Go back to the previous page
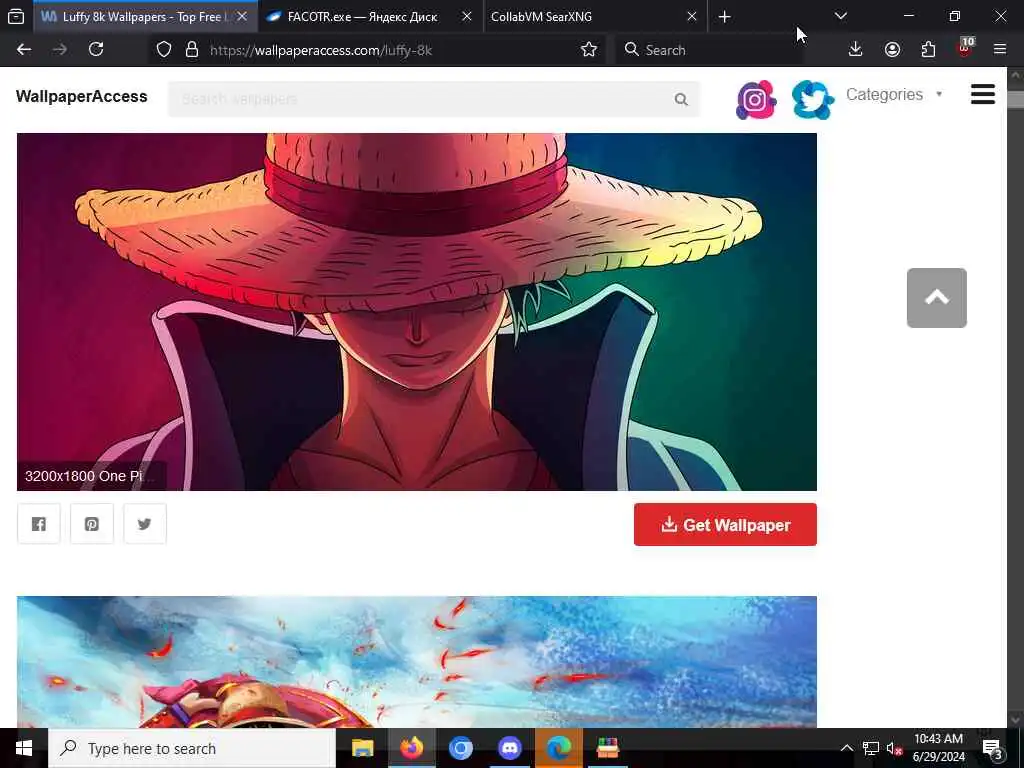The width and height of the screenshot is (1024, 768). coord(24,50)
